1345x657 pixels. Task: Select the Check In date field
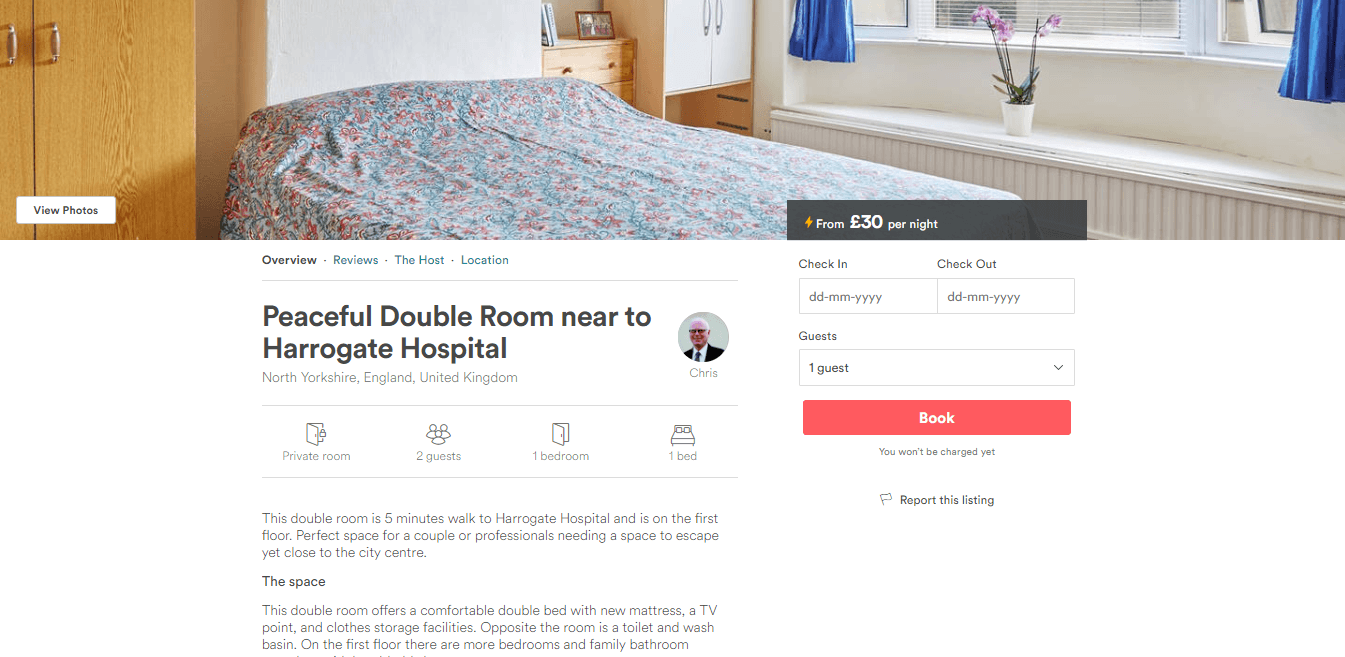click(x=868, y=297)
